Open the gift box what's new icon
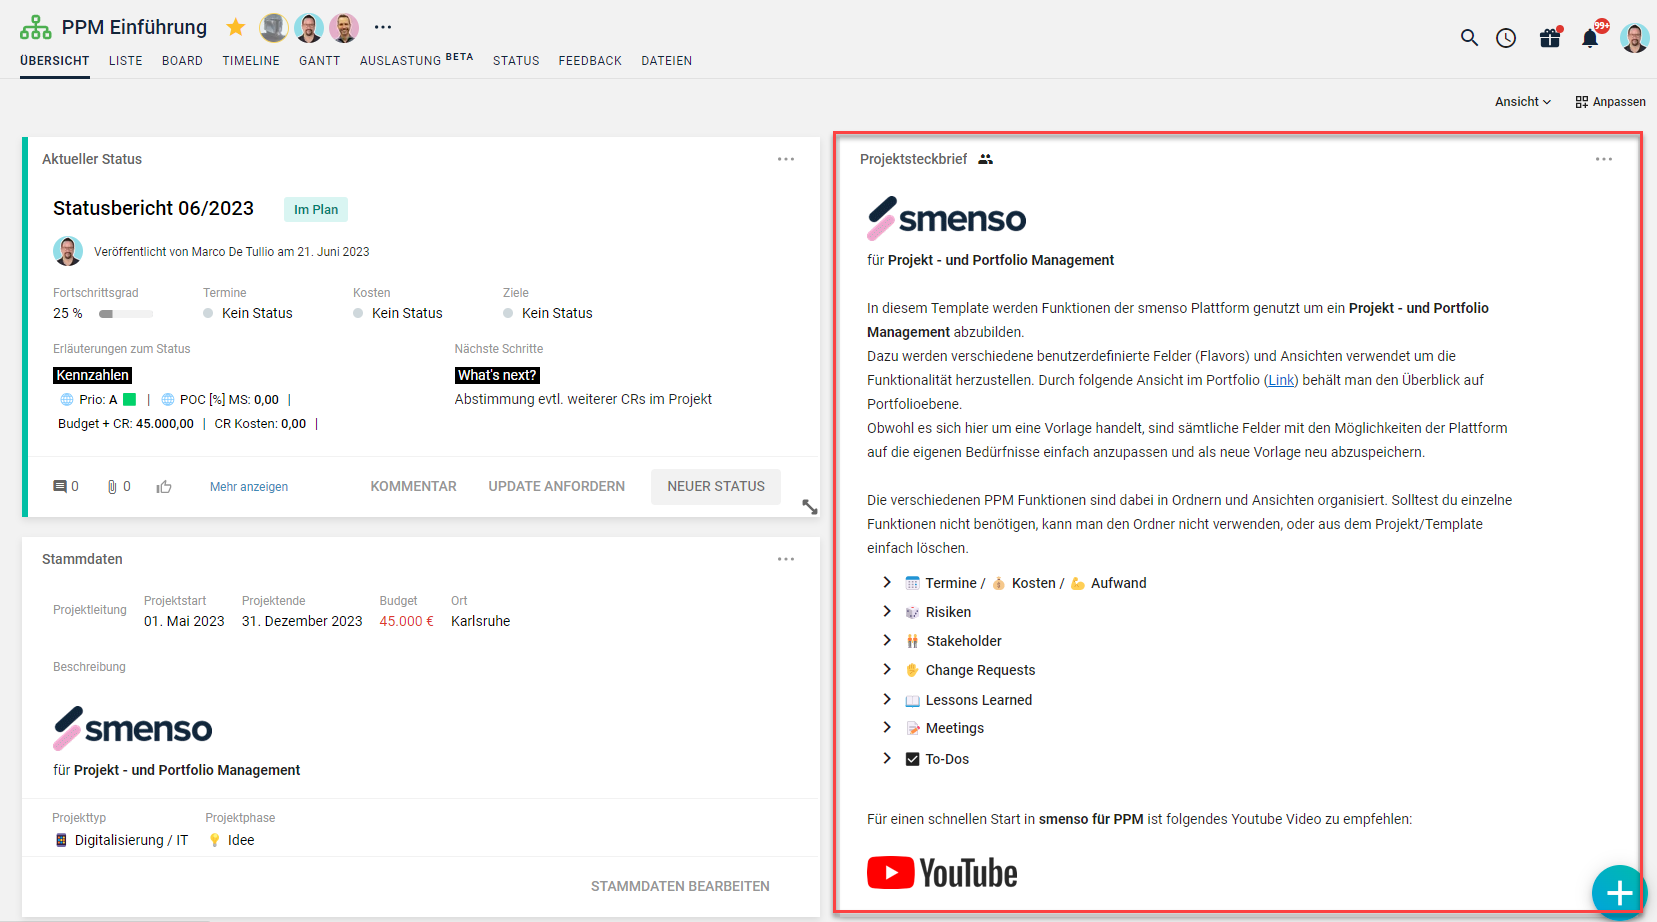1657x922 pixels. pos(1550,38)
